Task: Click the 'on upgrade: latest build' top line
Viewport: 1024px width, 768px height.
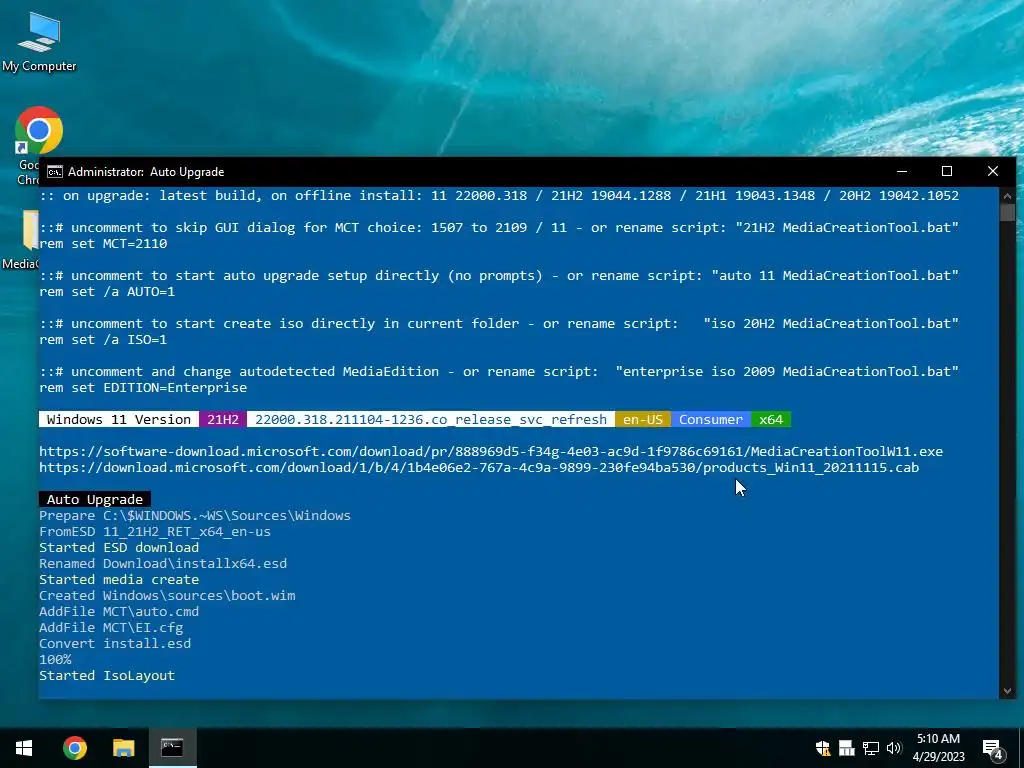Action: [499, 195]
